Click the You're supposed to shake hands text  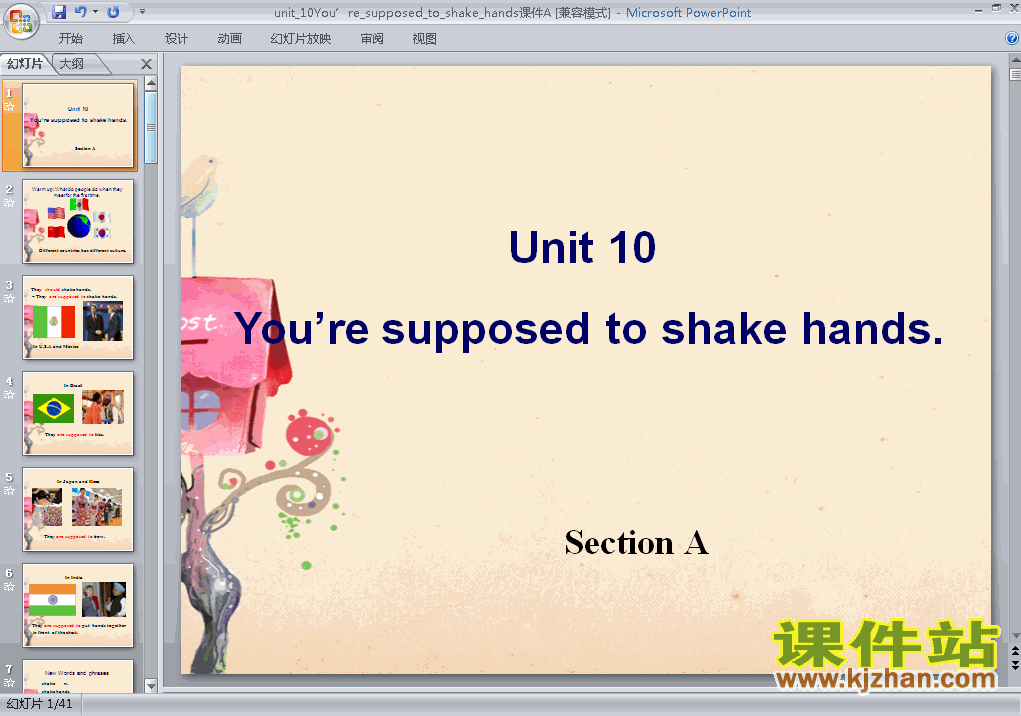coord(589,329)
